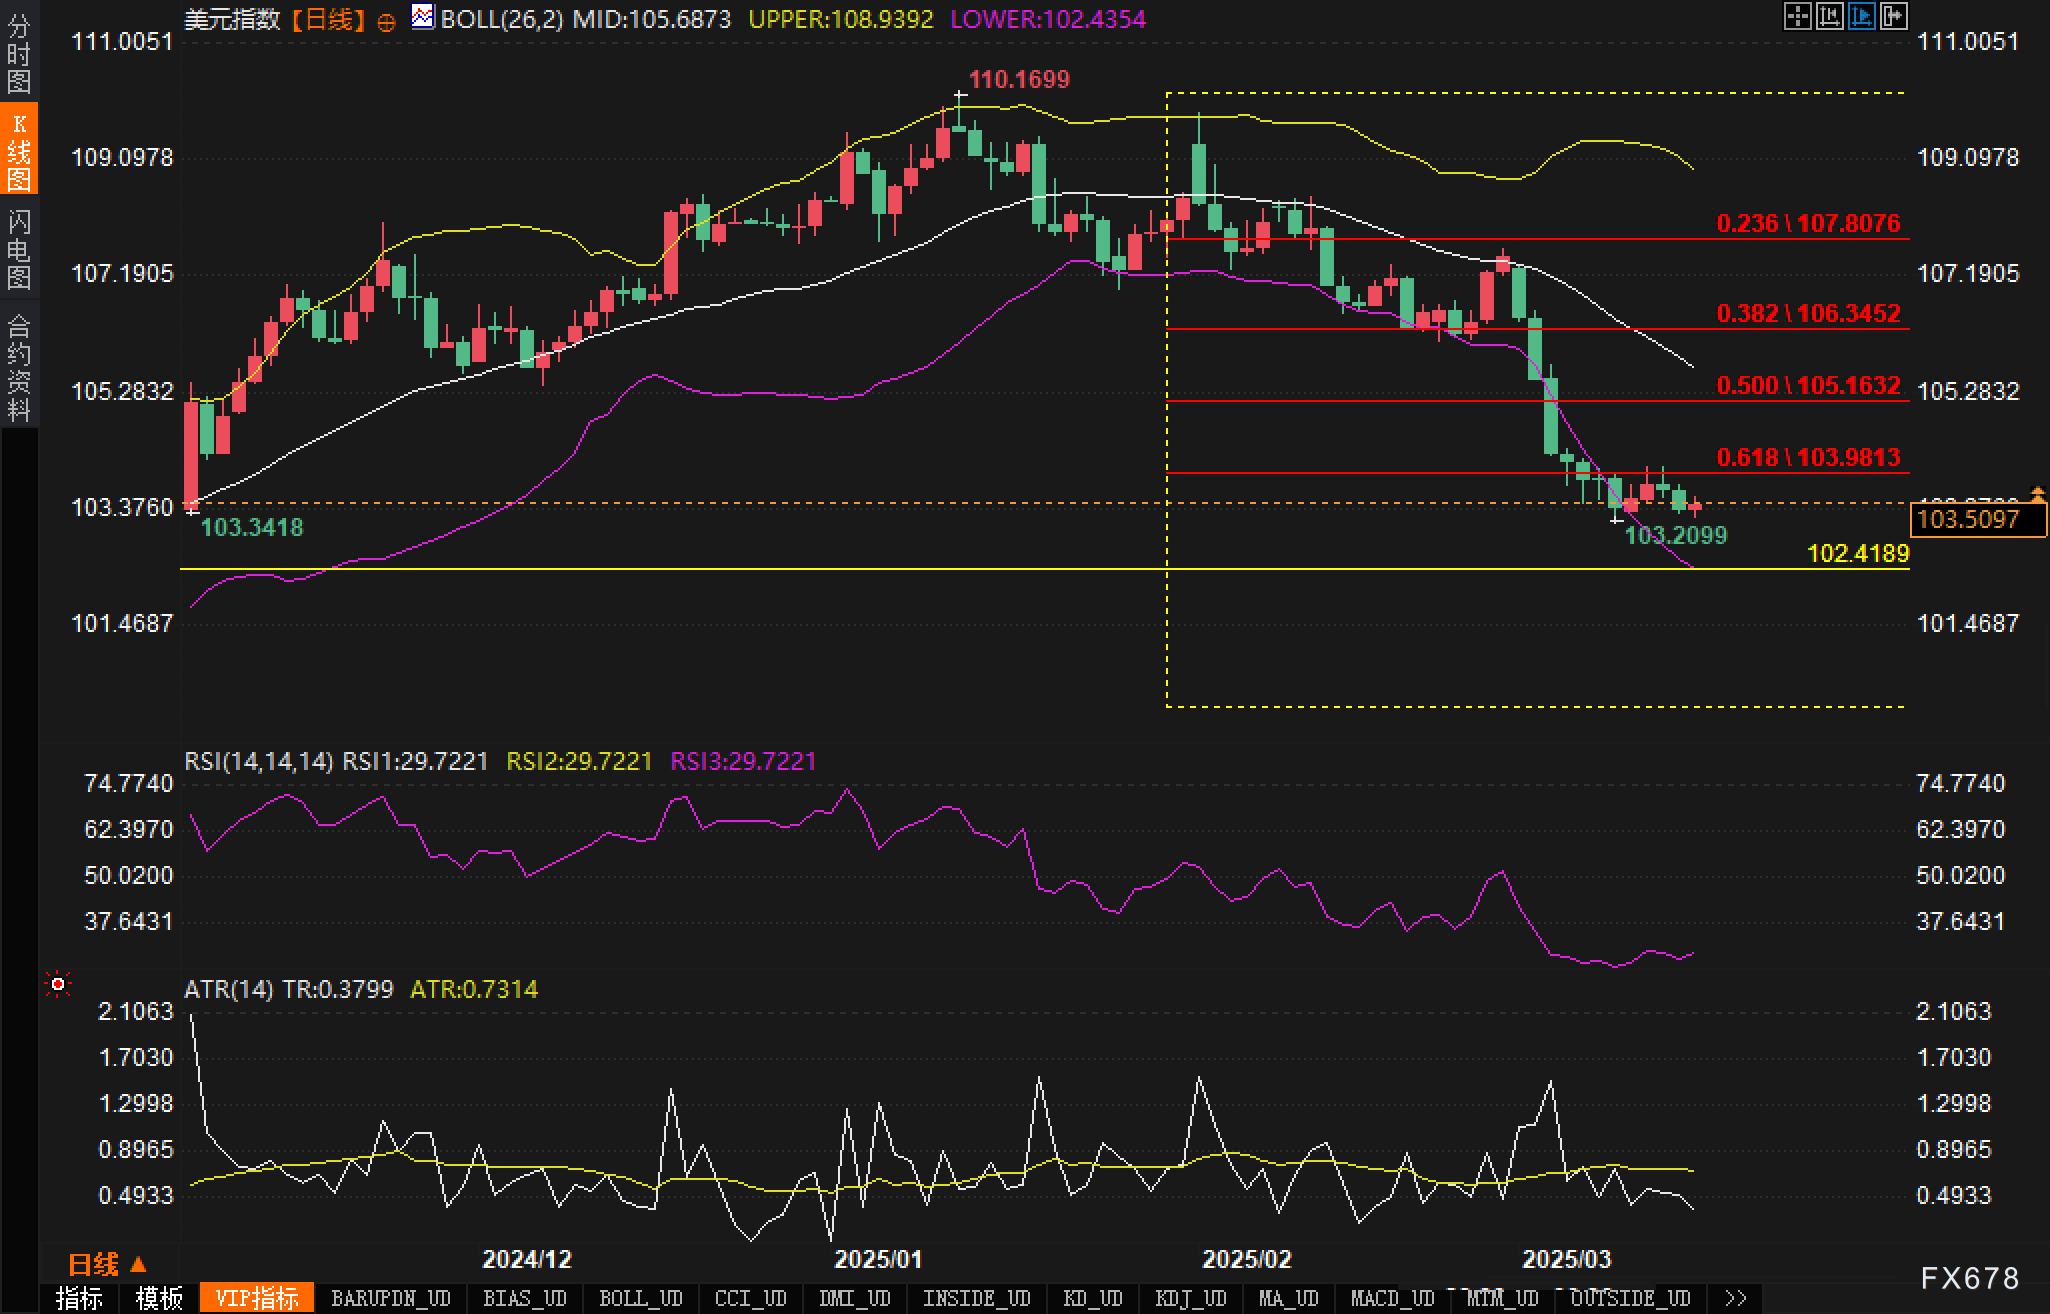Click the yellow 102.4189 horizontal line label

(x=1857, y=553)
